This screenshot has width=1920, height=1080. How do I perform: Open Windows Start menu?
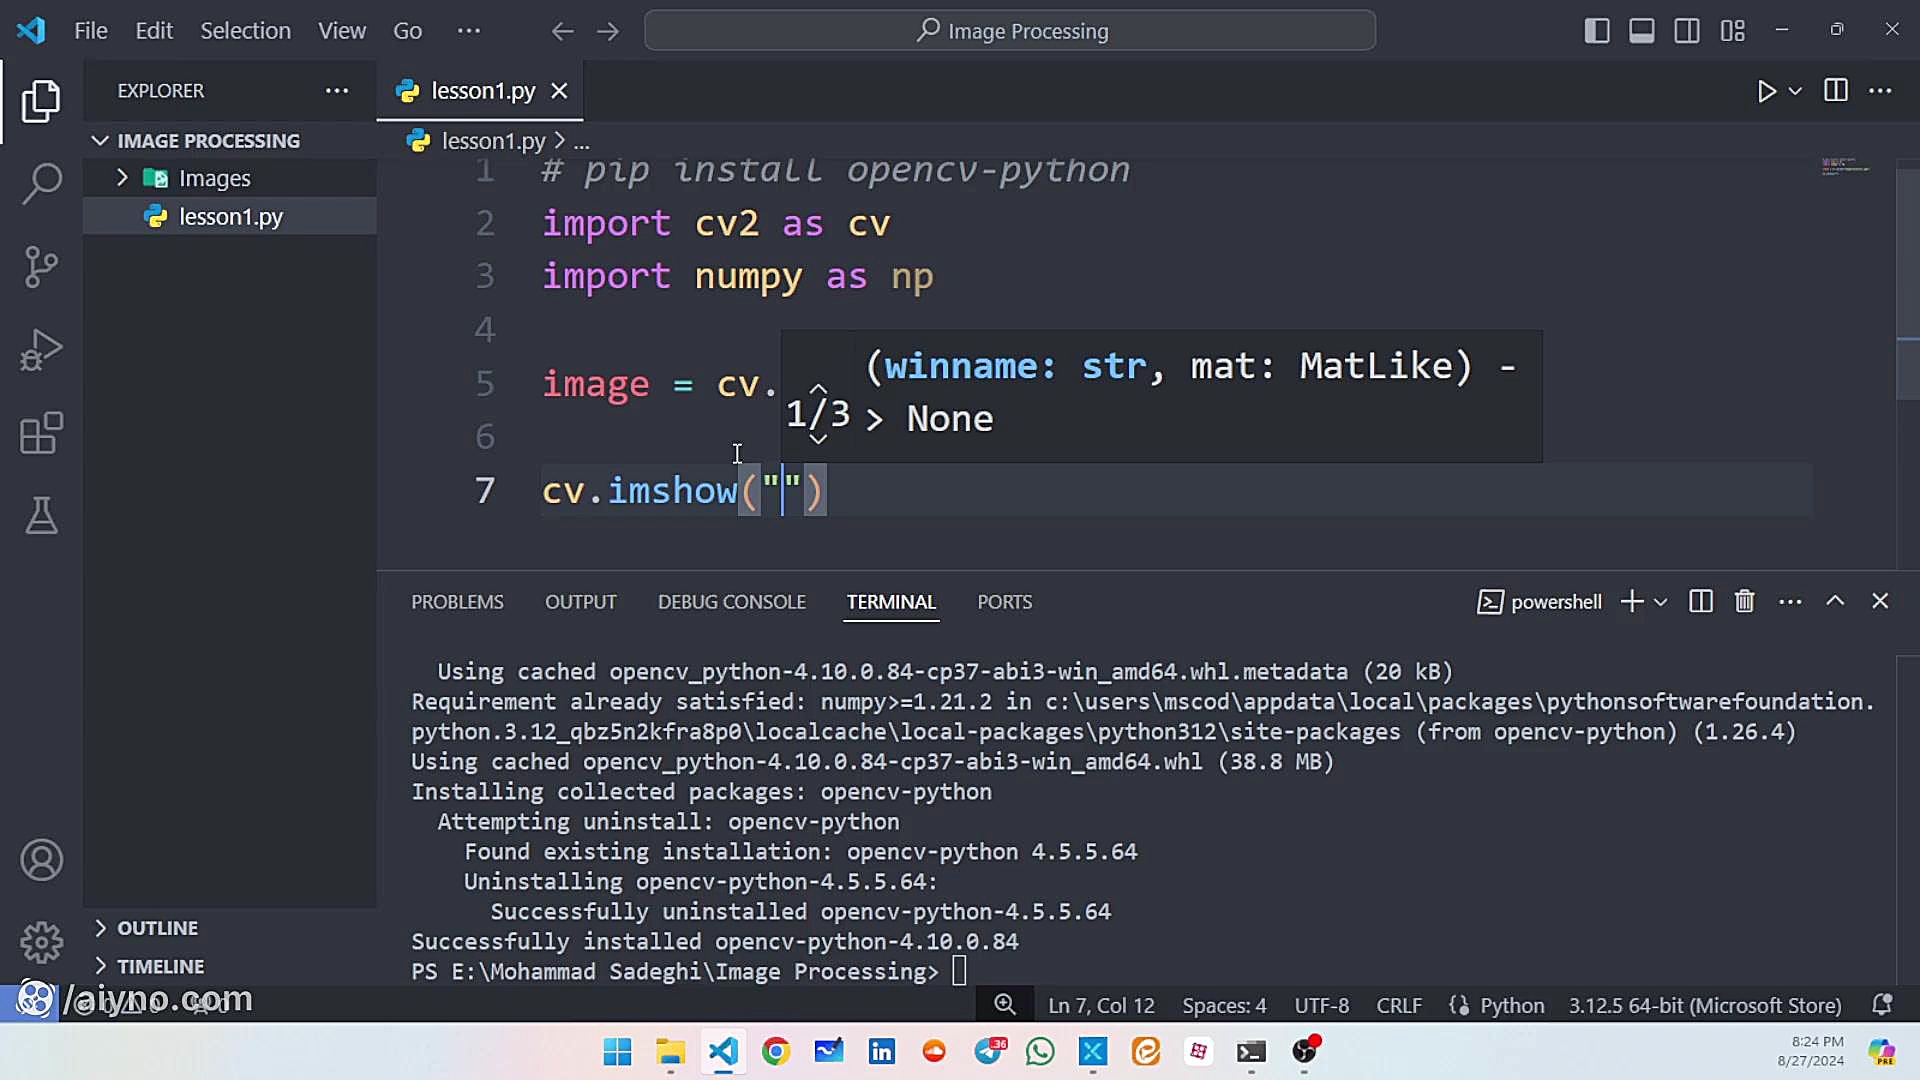pos(617,1051)
